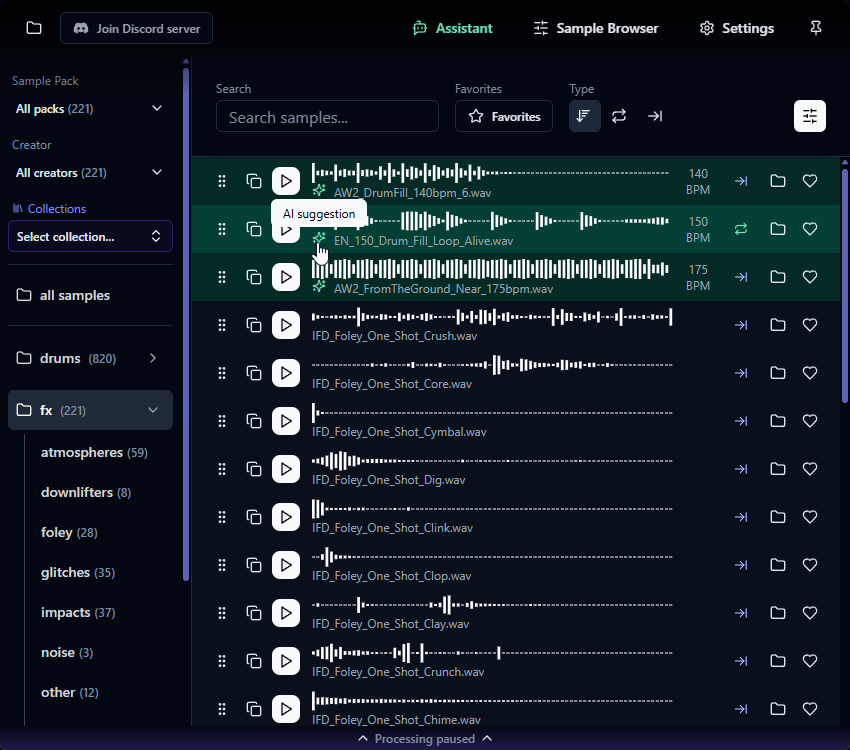Viewport: 850px width, 750px height.
Task: Click the drag handle of IFD_Foley_One_Shot_Dig.wav
Action: (222, 469)
